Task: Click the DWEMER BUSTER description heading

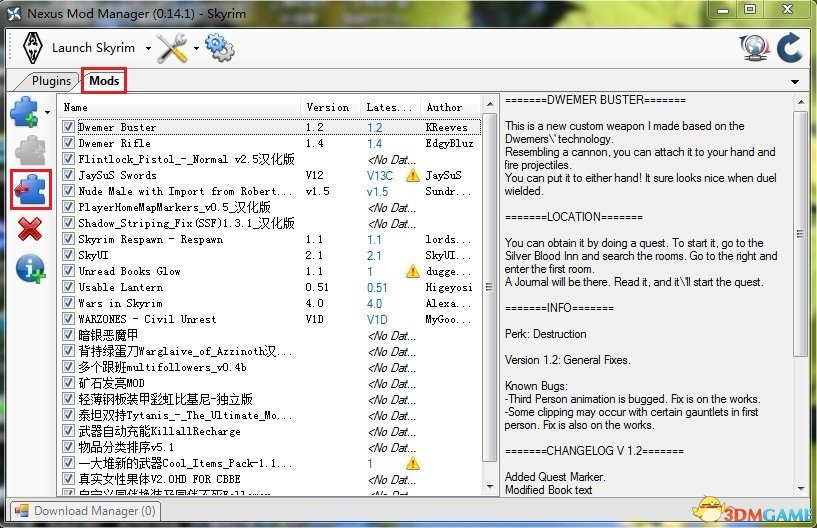Action: (595, 100)
